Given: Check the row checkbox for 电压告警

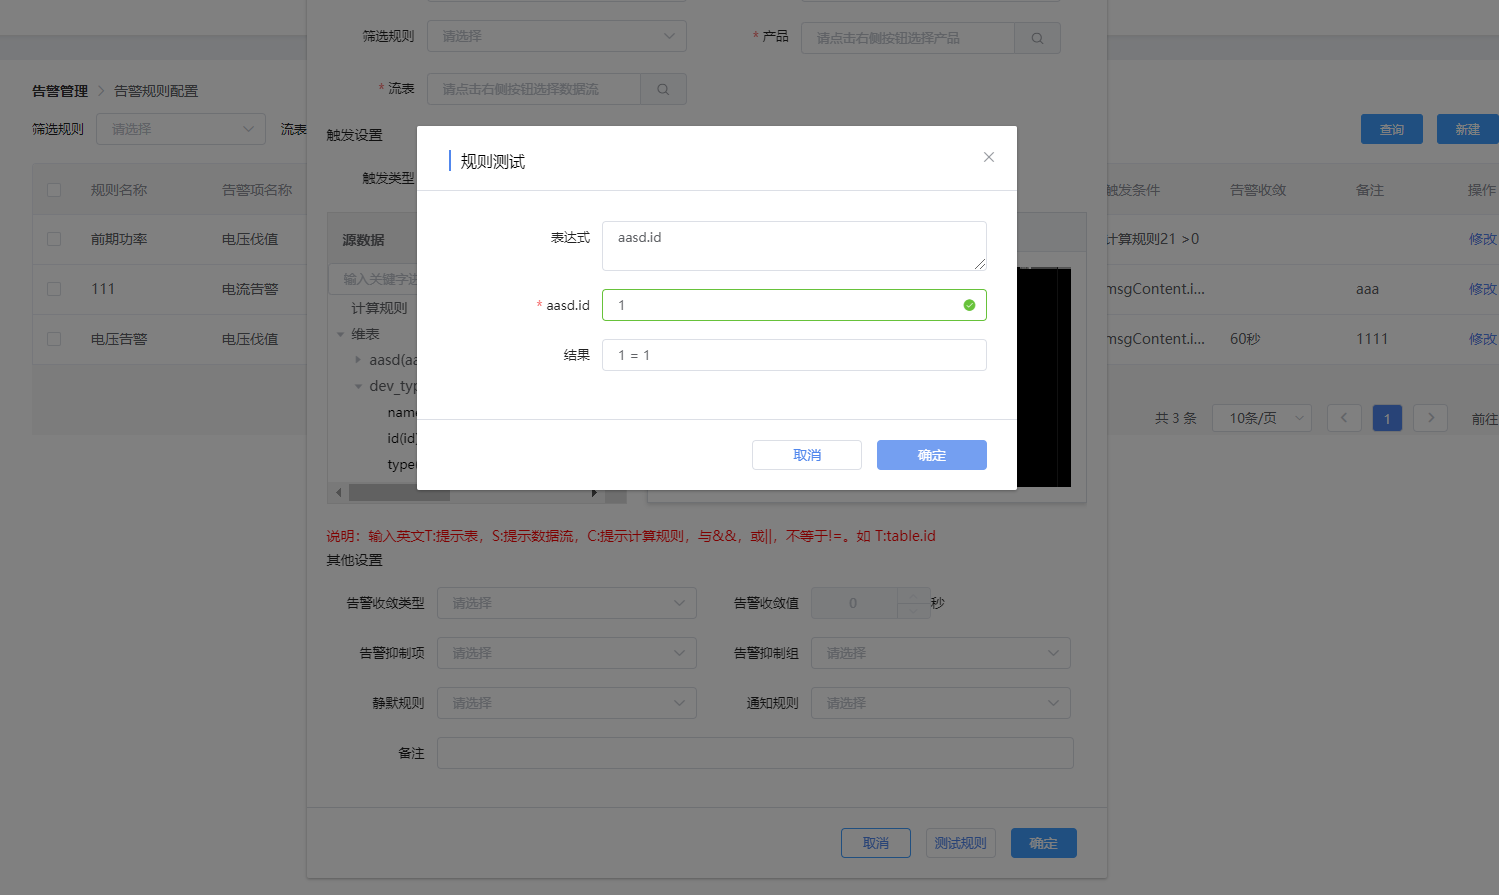Looking at the screenshot, I should (x=54, y=339).
